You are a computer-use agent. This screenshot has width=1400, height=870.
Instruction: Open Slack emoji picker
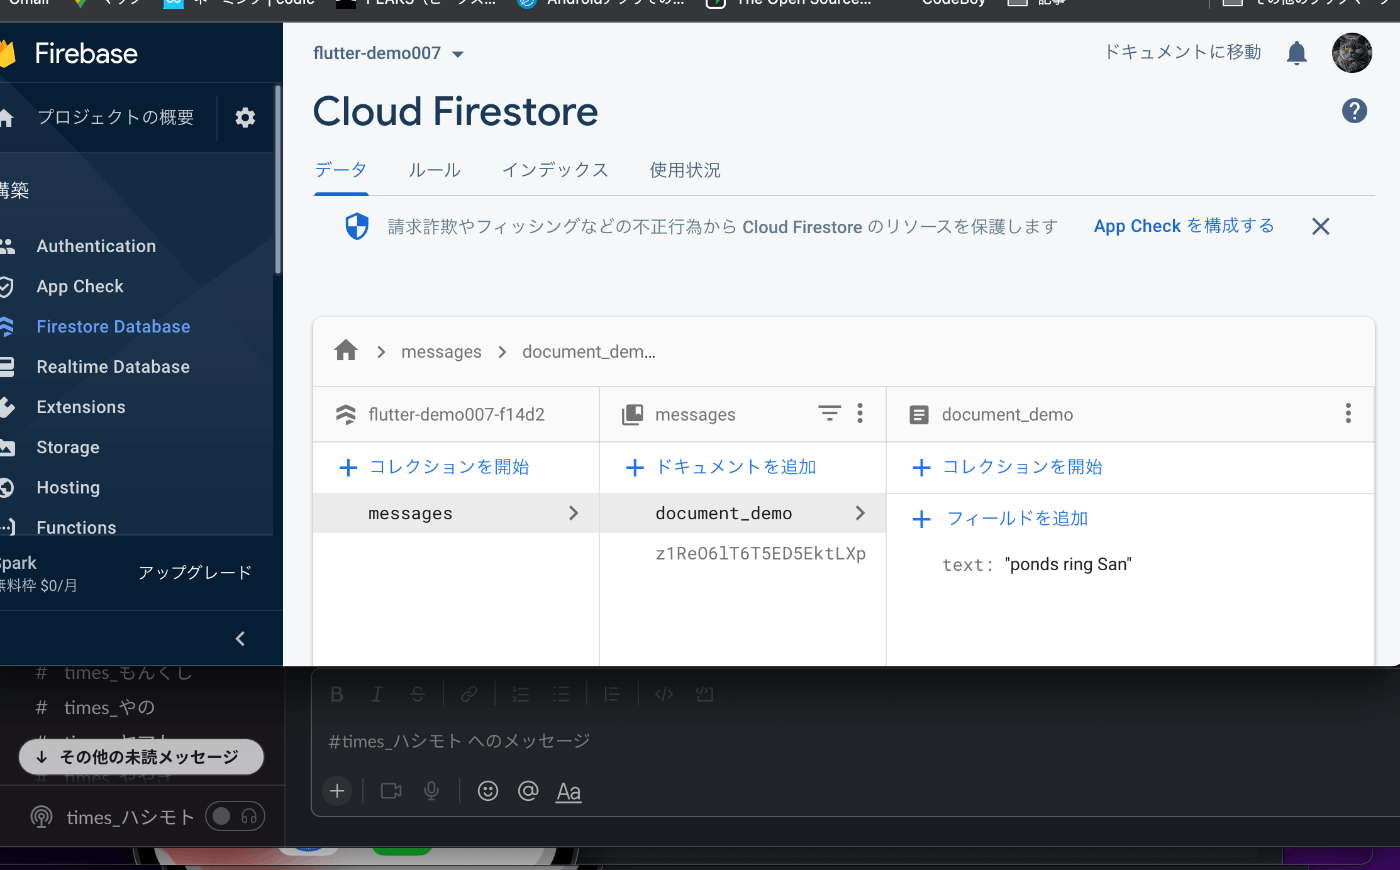coord(488,791)
